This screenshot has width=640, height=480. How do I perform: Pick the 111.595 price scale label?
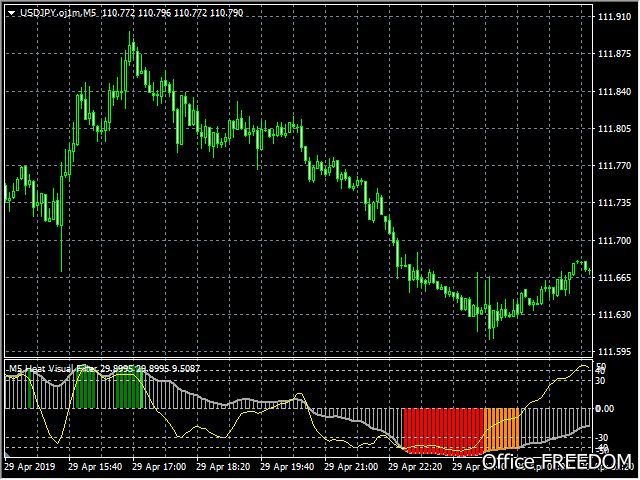[x=614, y=351]
